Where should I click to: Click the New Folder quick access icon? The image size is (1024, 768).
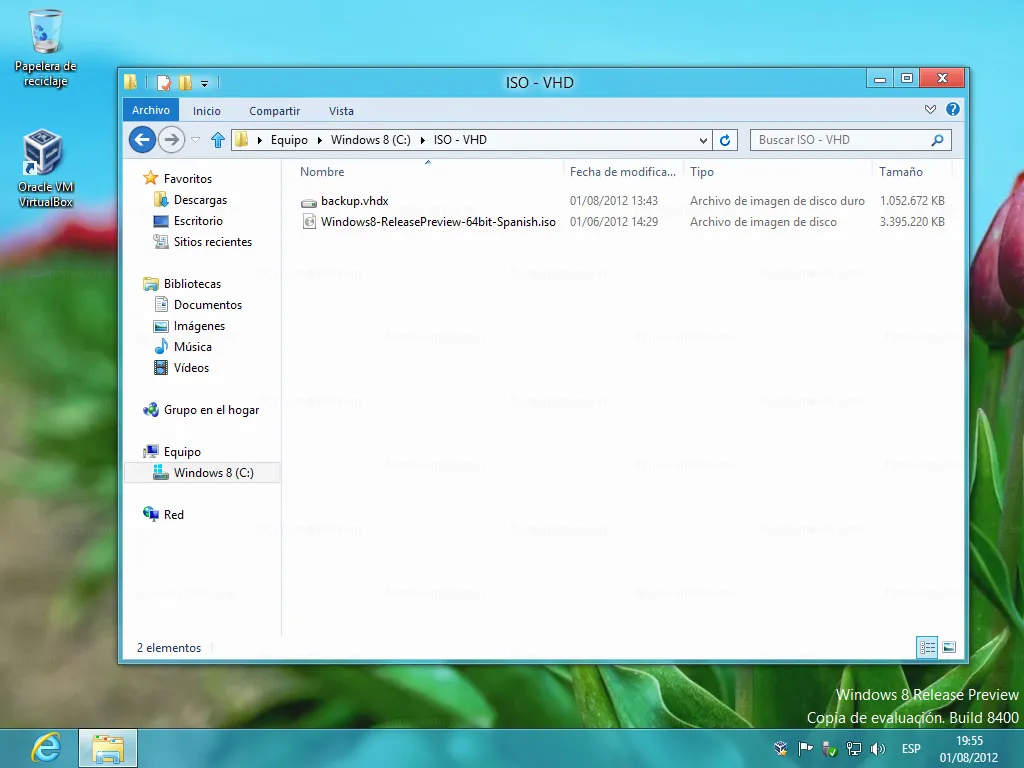tap(185, 83)
